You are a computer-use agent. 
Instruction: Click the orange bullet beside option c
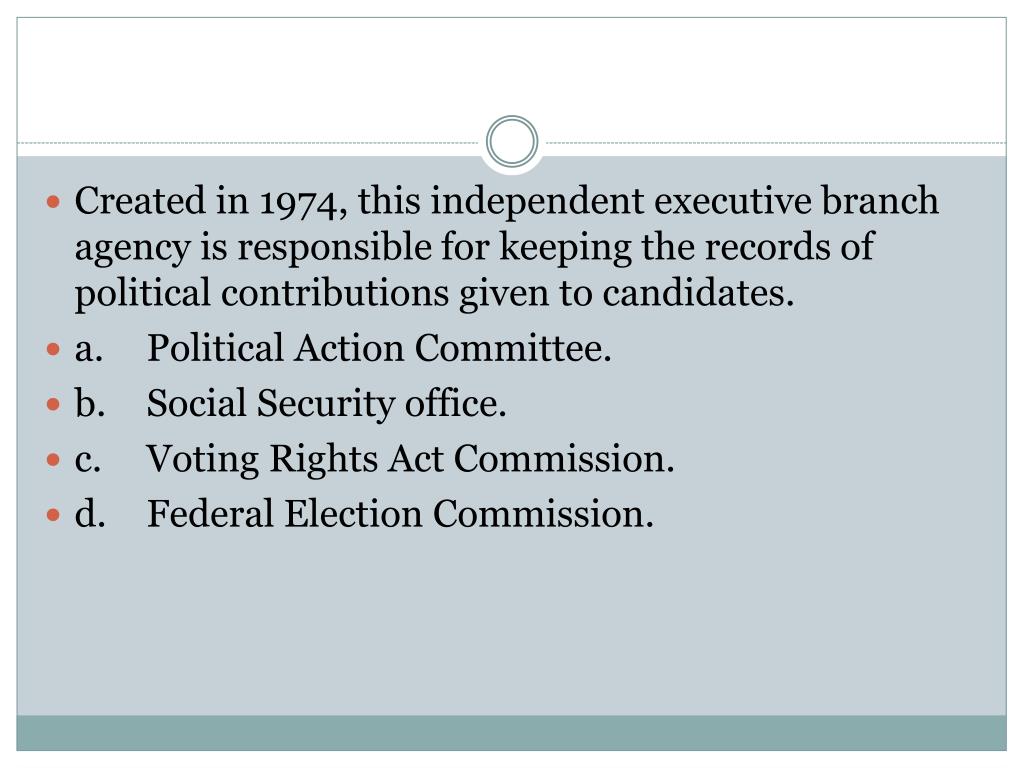[54, 460]
